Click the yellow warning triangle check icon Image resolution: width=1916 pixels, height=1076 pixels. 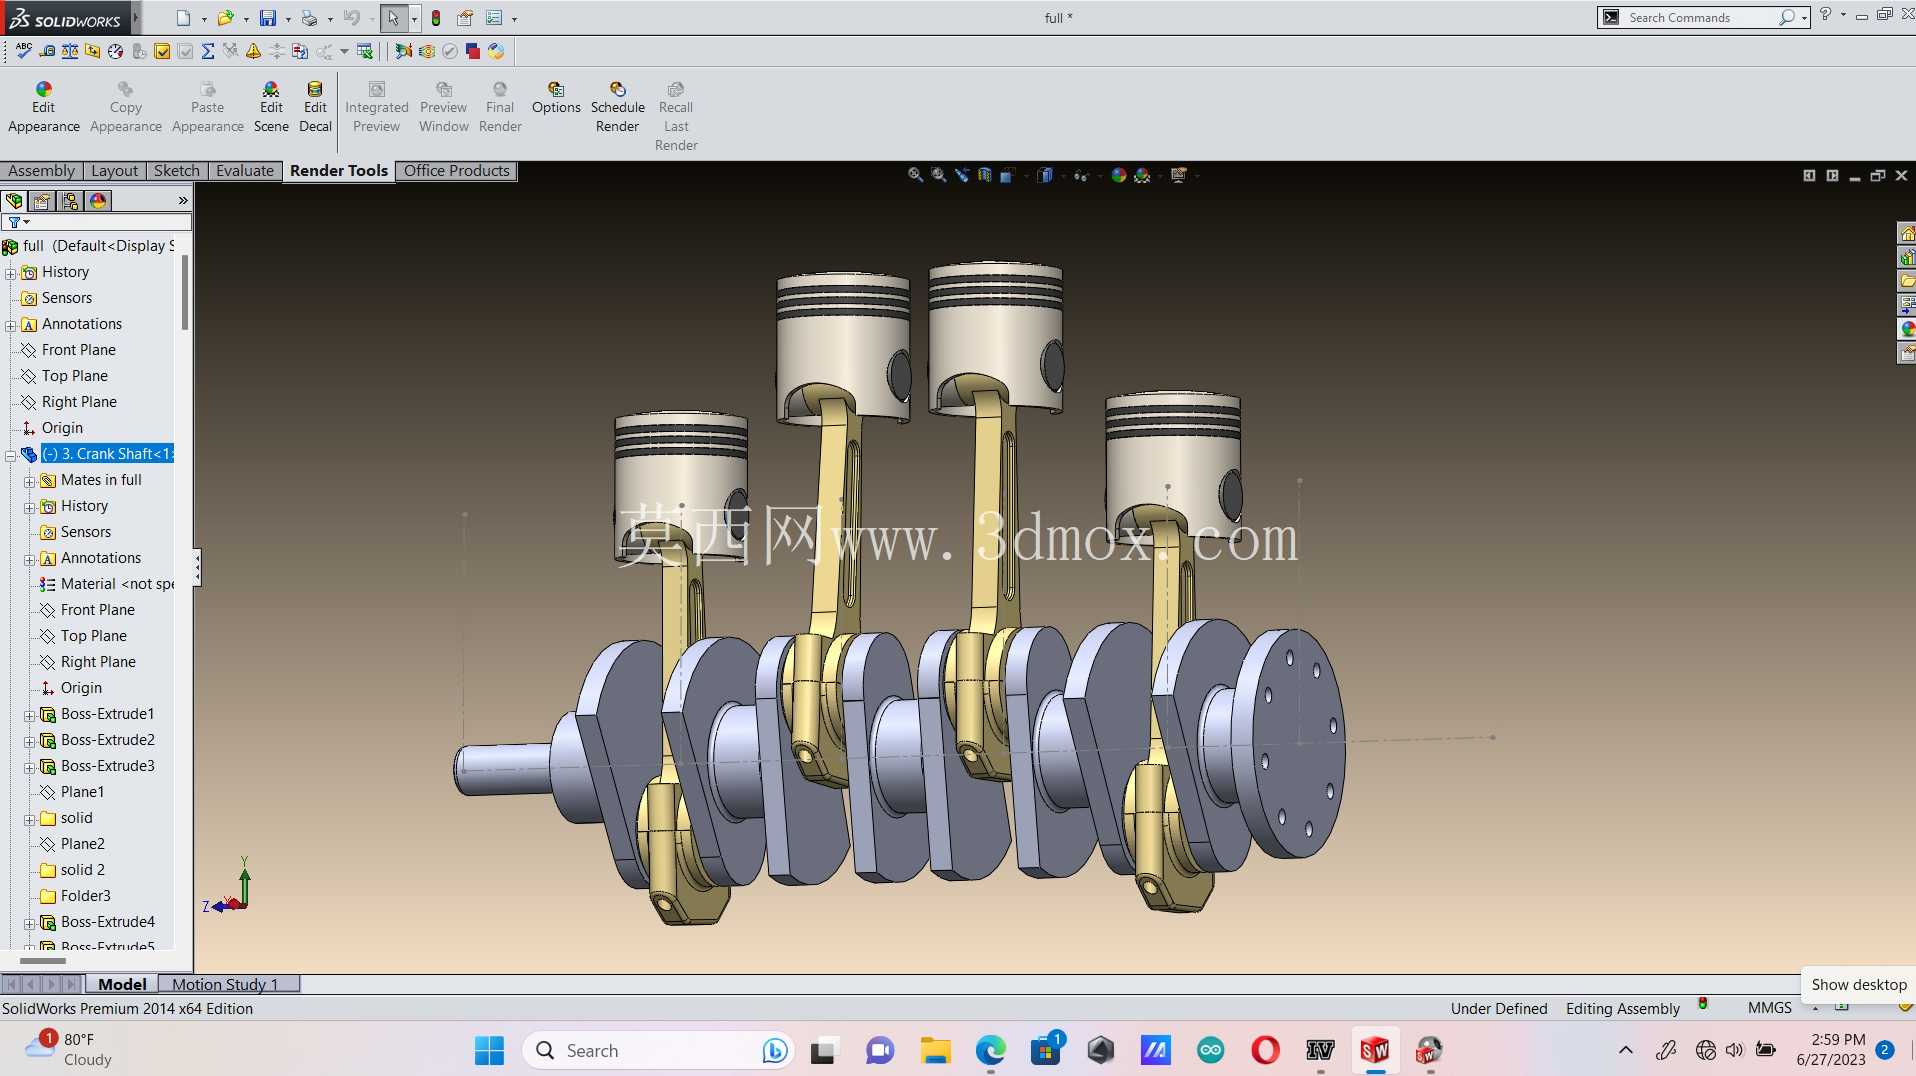click(253, 51)
